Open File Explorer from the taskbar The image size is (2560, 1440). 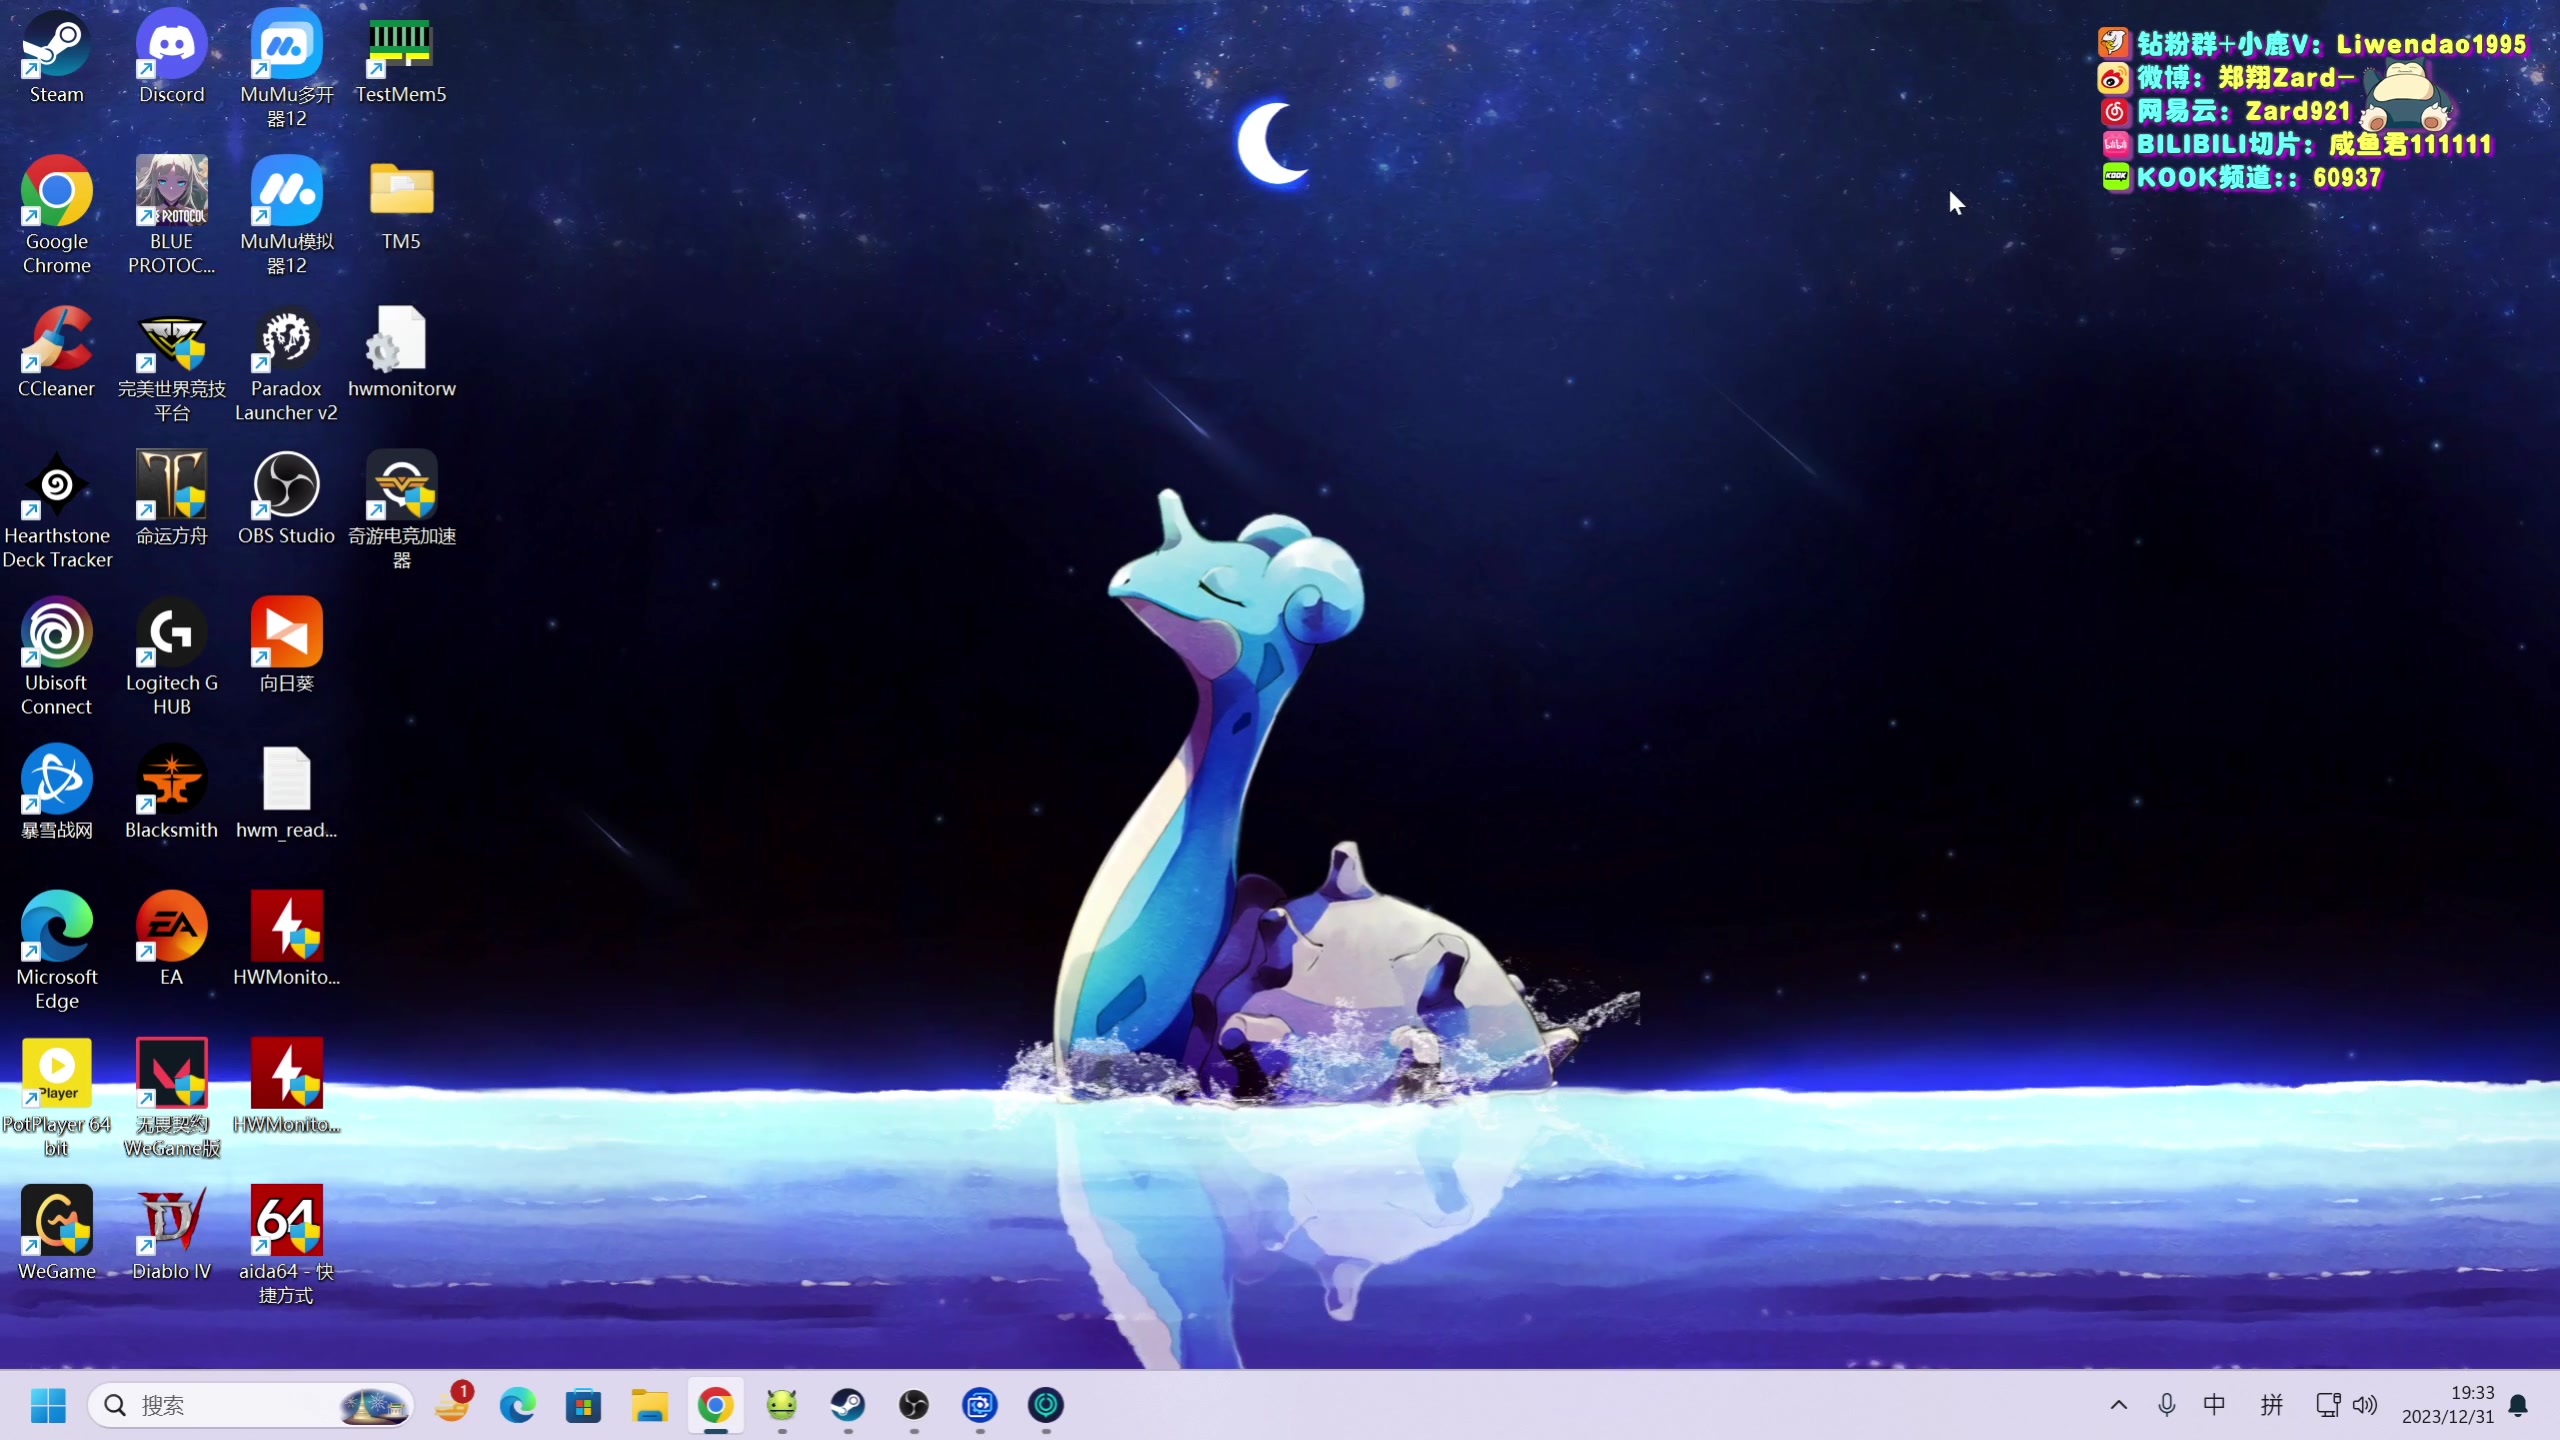click(649, 1405)
